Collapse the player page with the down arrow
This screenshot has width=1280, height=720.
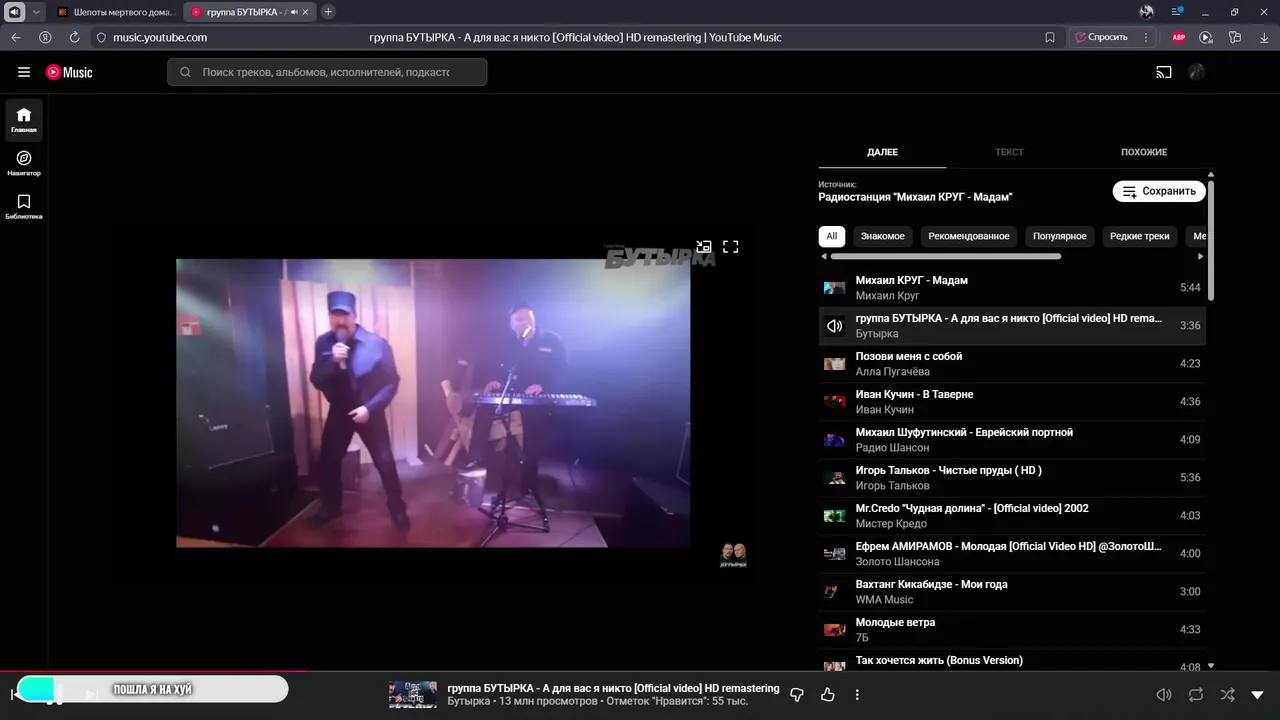(x=1258, y=694)
